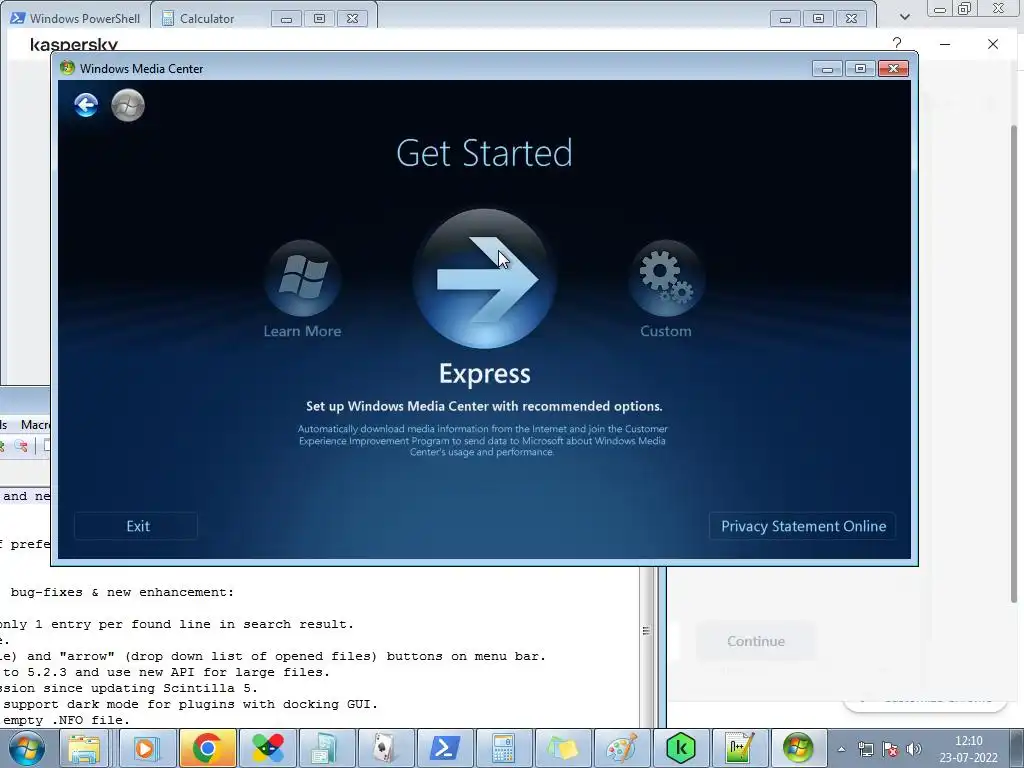Open the network tray icon
The width and height of the screenshot is (1024, 768).
[865, 749]
